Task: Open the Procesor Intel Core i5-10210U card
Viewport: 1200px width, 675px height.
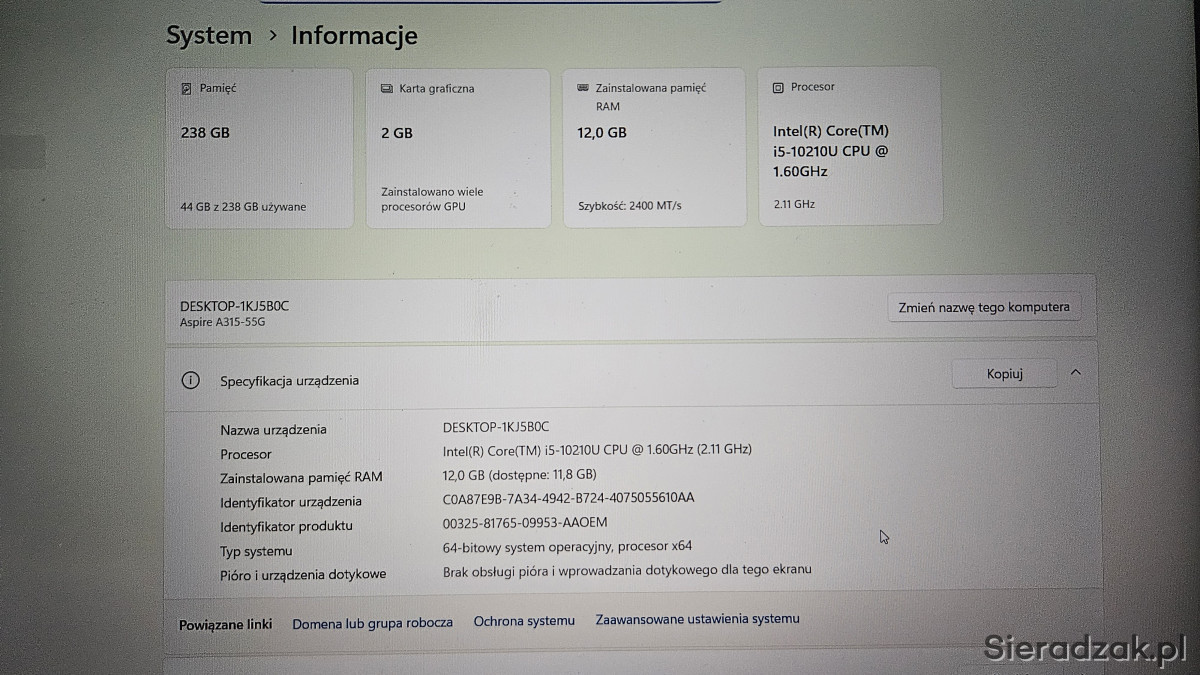Action: (x=850, y=146)
